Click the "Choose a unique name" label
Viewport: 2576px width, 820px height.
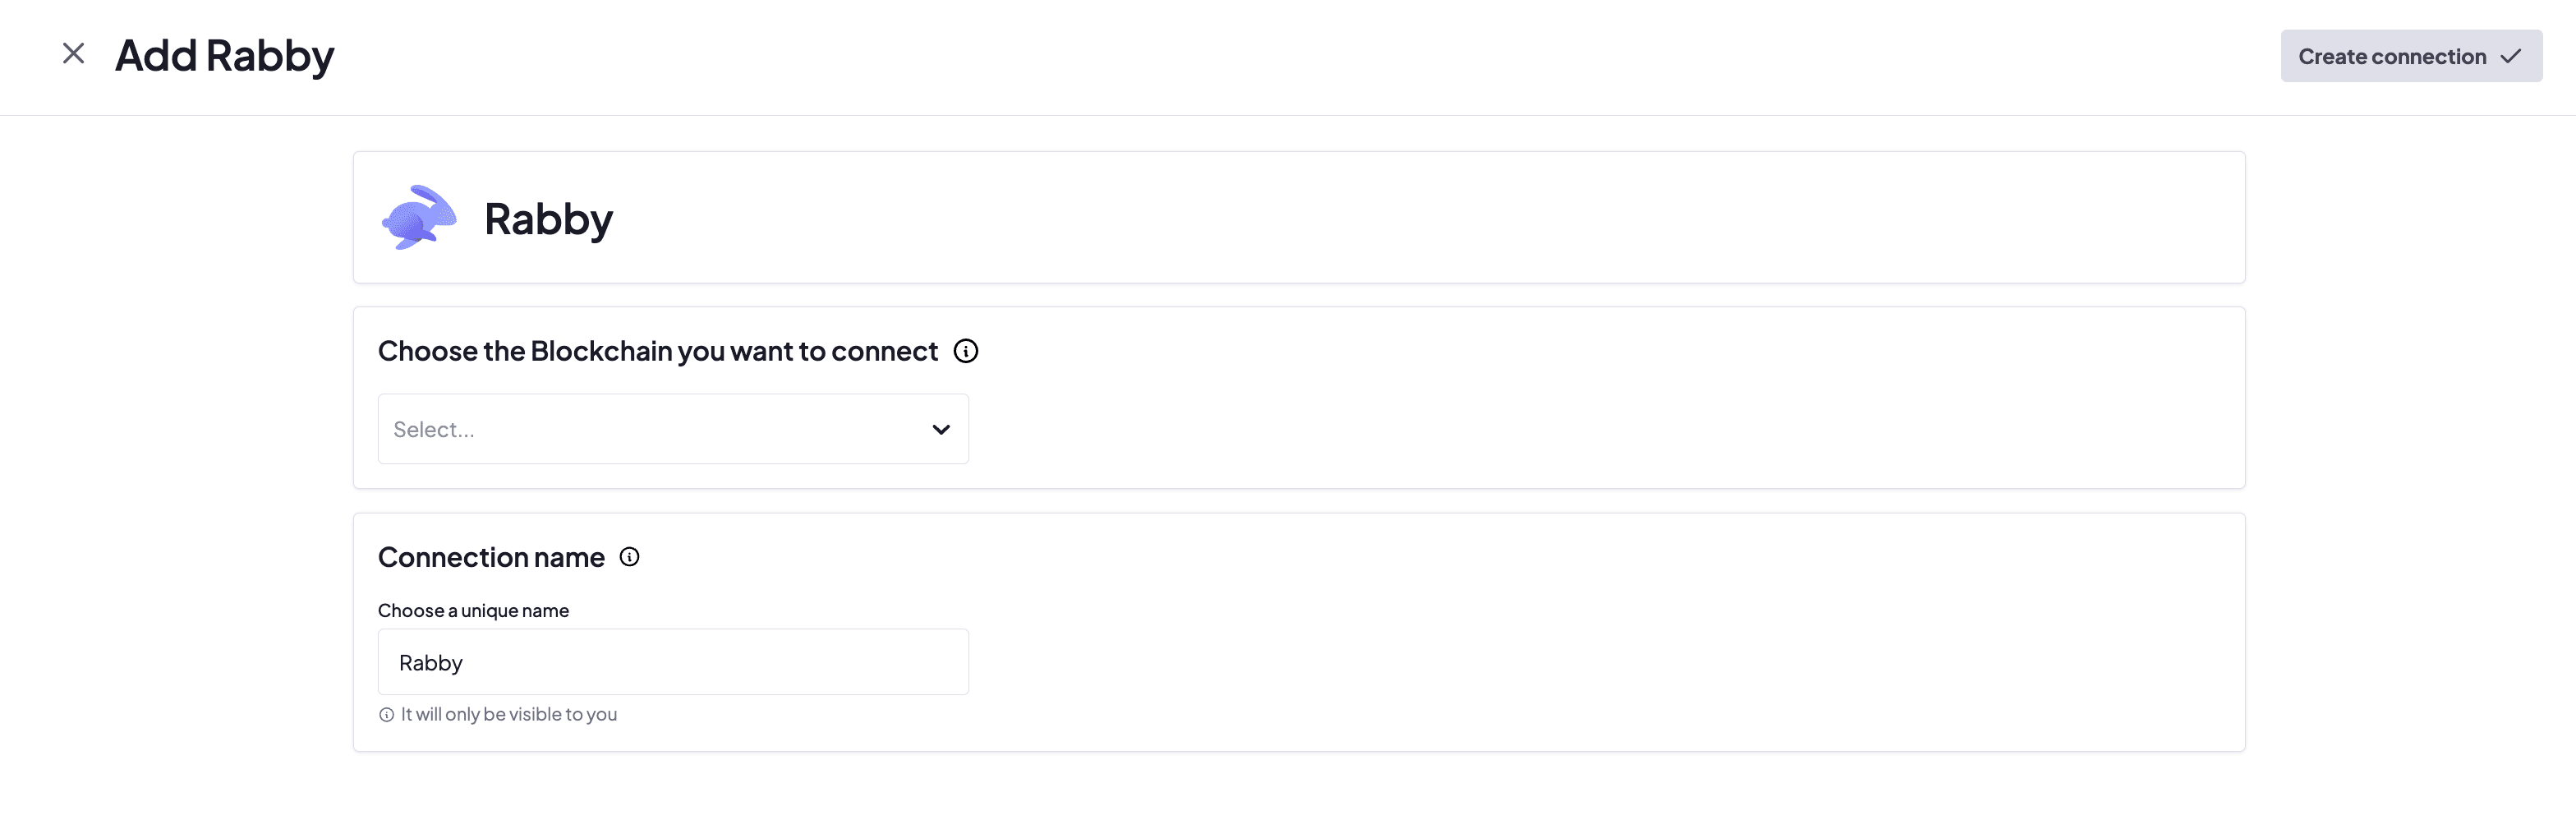[x=473, y=610]
